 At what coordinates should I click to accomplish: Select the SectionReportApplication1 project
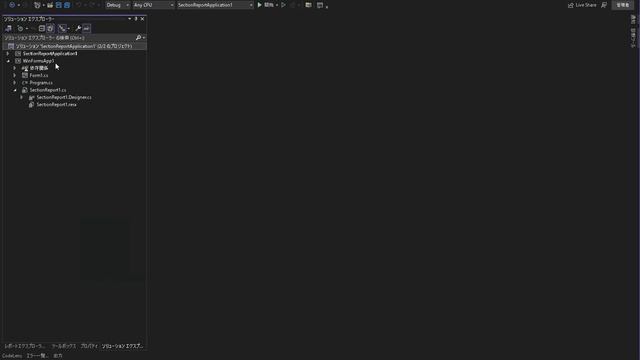(x=50, y=53)
